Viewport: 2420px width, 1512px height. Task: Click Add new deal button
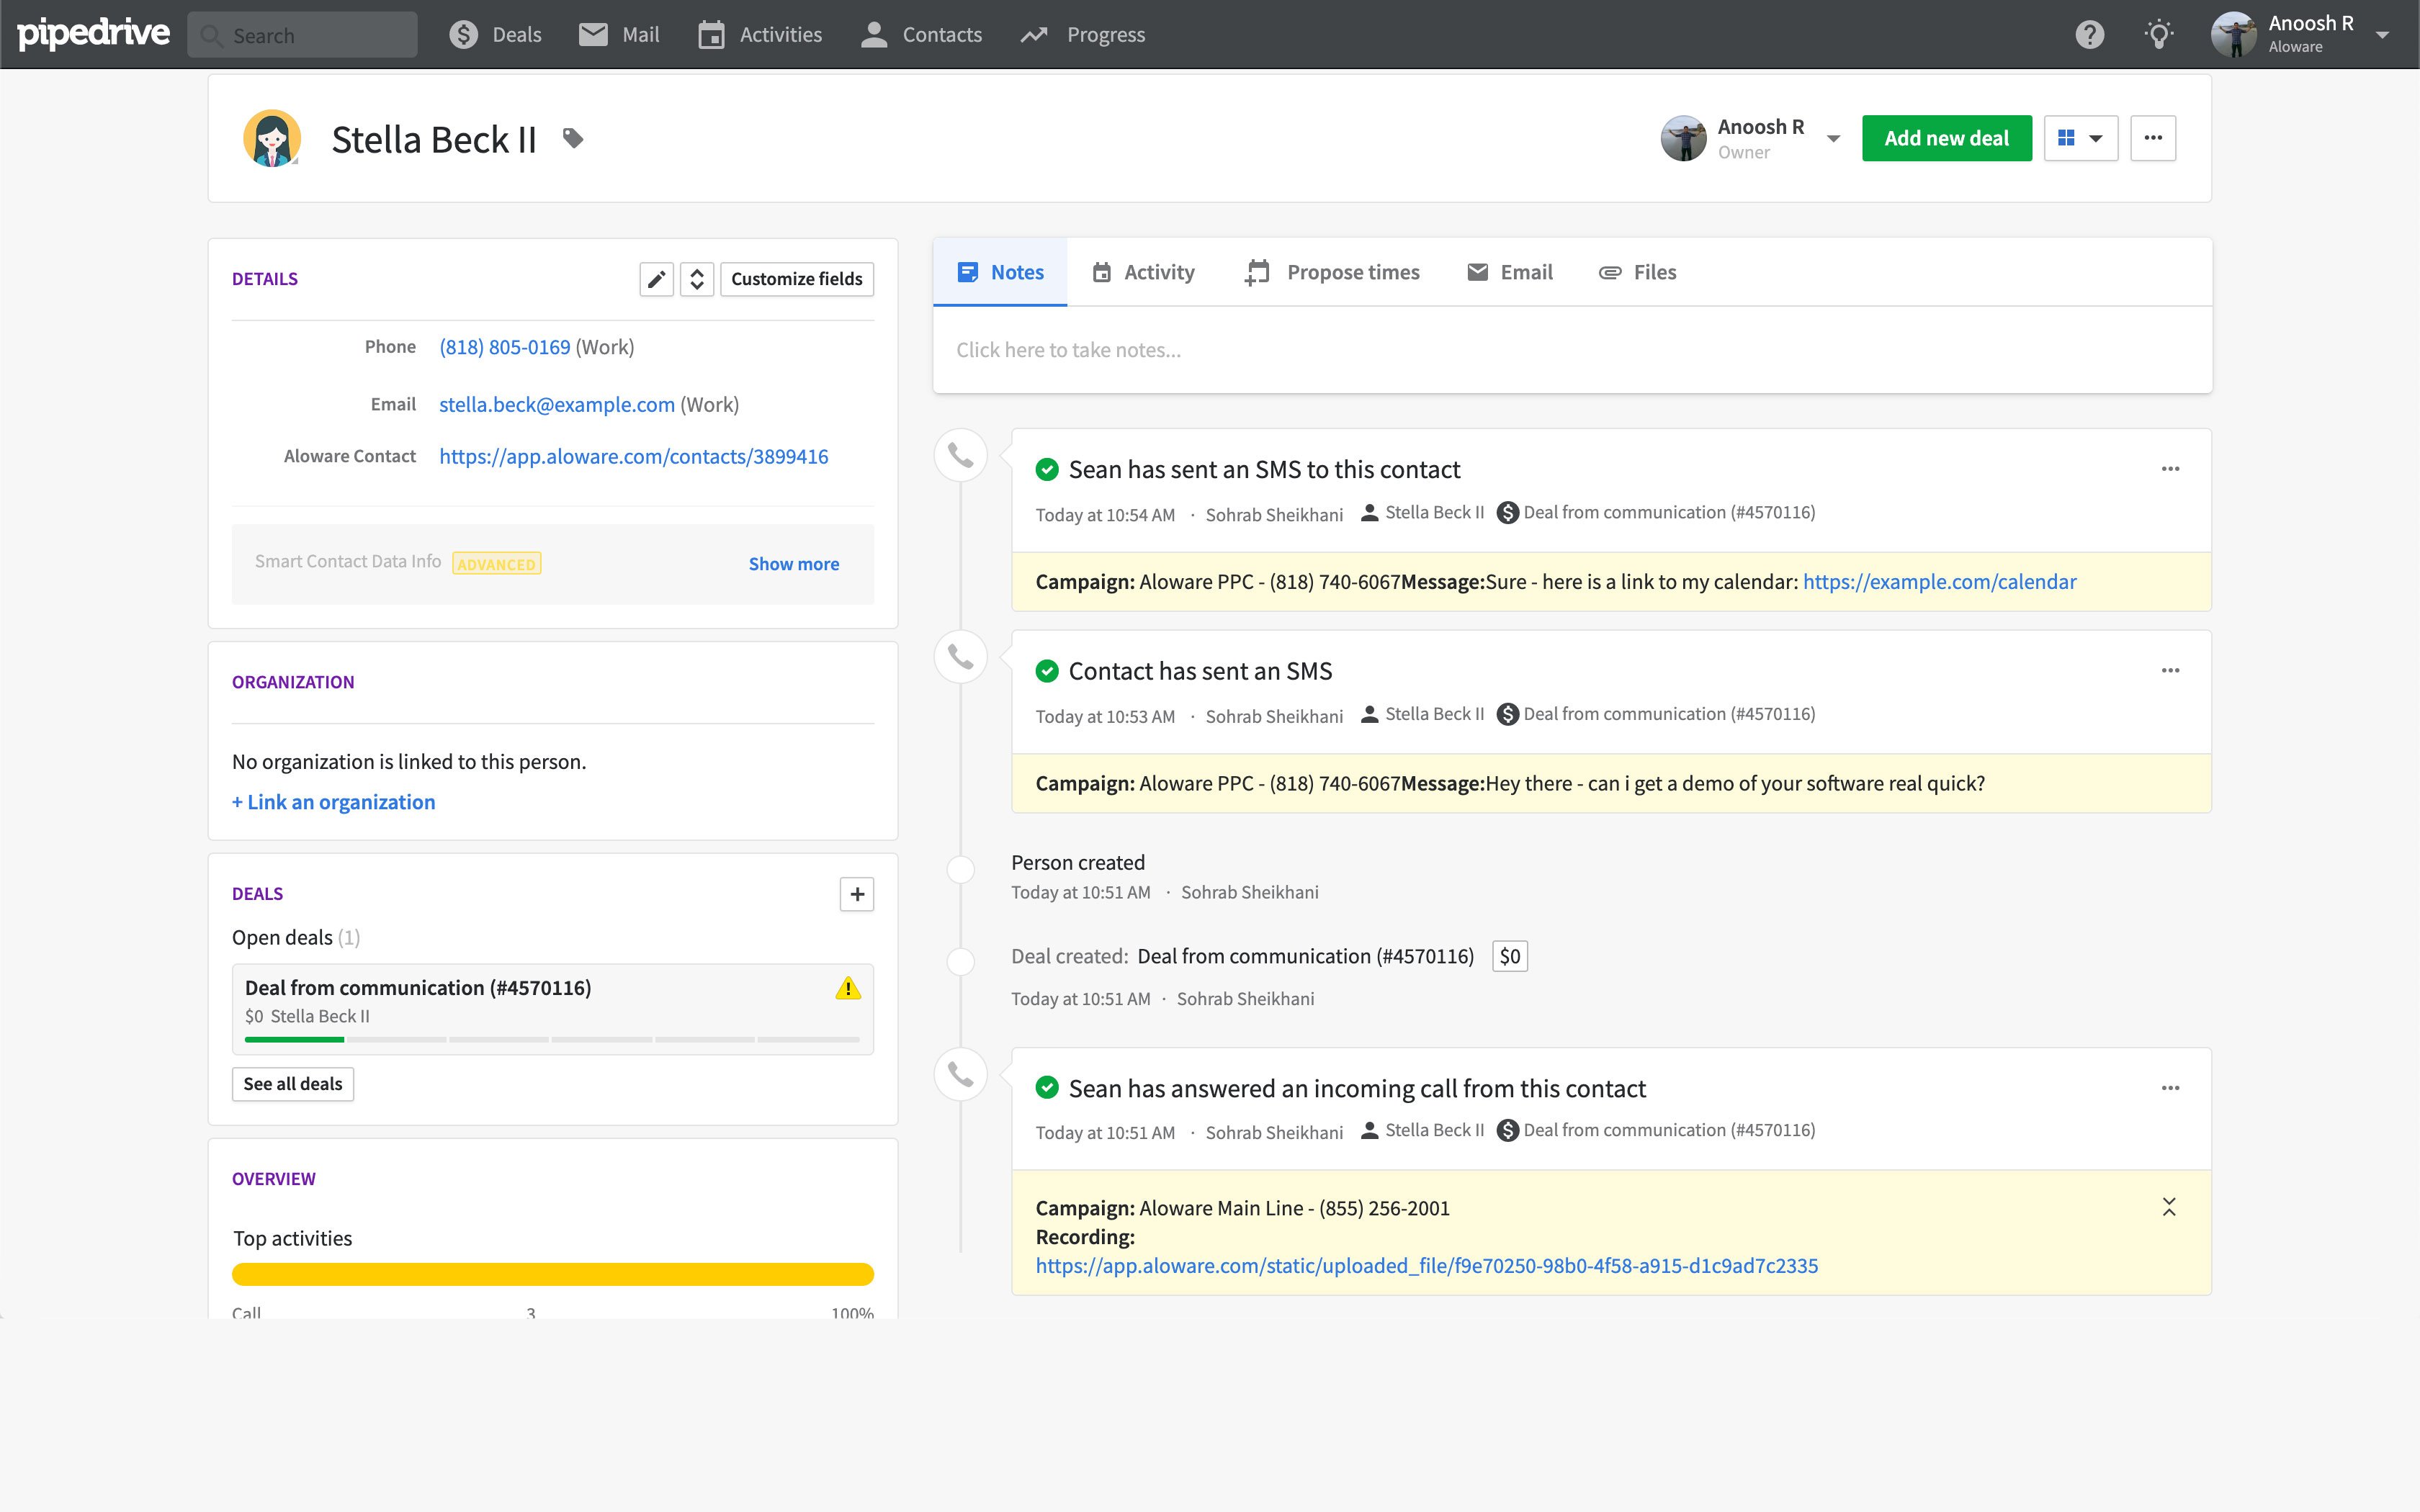point(1946,138)
